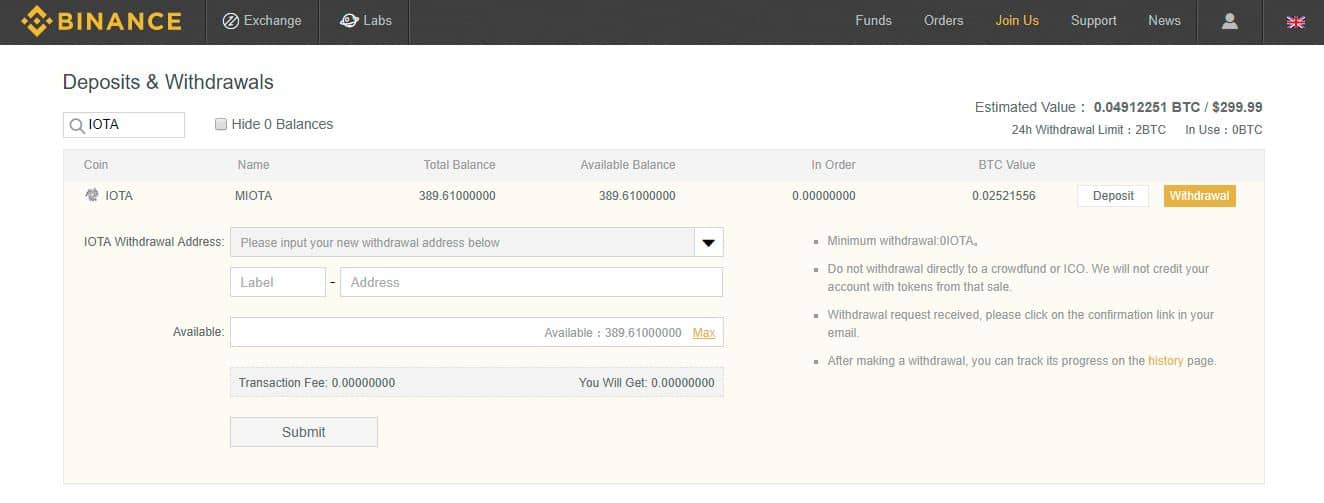This screenshot has height=503, width=1324.
Task: Open the News page
Action: 1164,20
